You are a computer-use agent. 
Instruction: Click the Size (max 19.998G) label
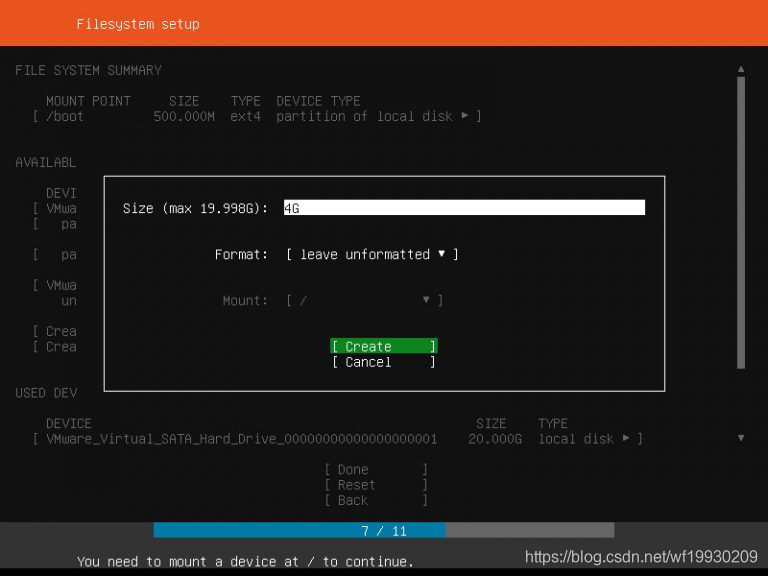[x=195, y=208]
